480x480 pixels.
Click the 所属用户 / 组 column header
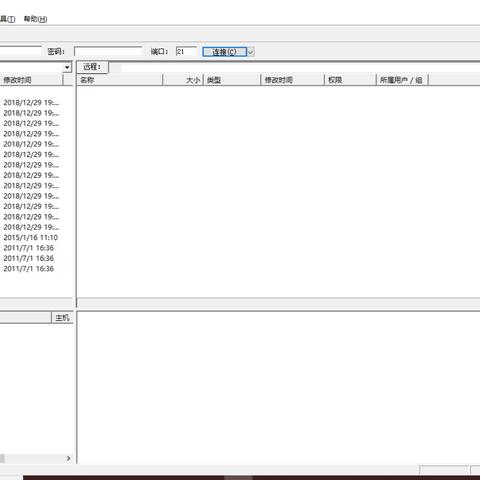402,80
